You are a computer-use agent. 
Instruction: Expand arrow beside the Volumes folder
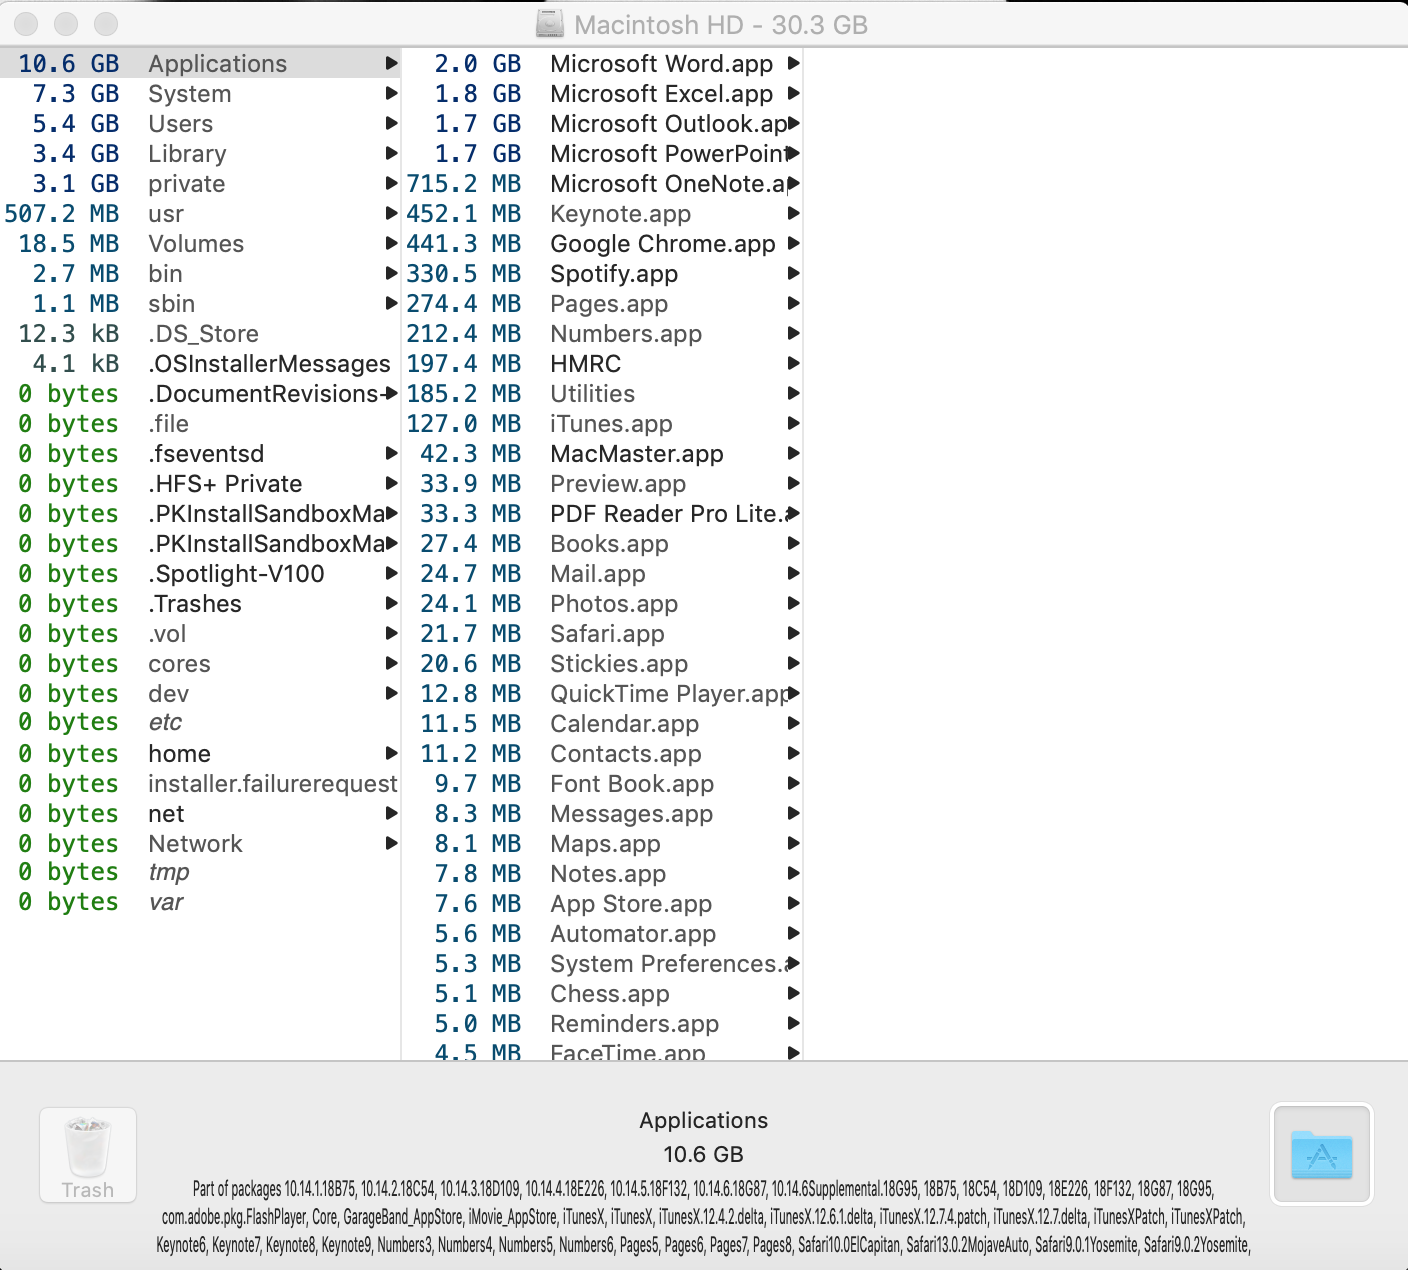[x=392, y=244]
